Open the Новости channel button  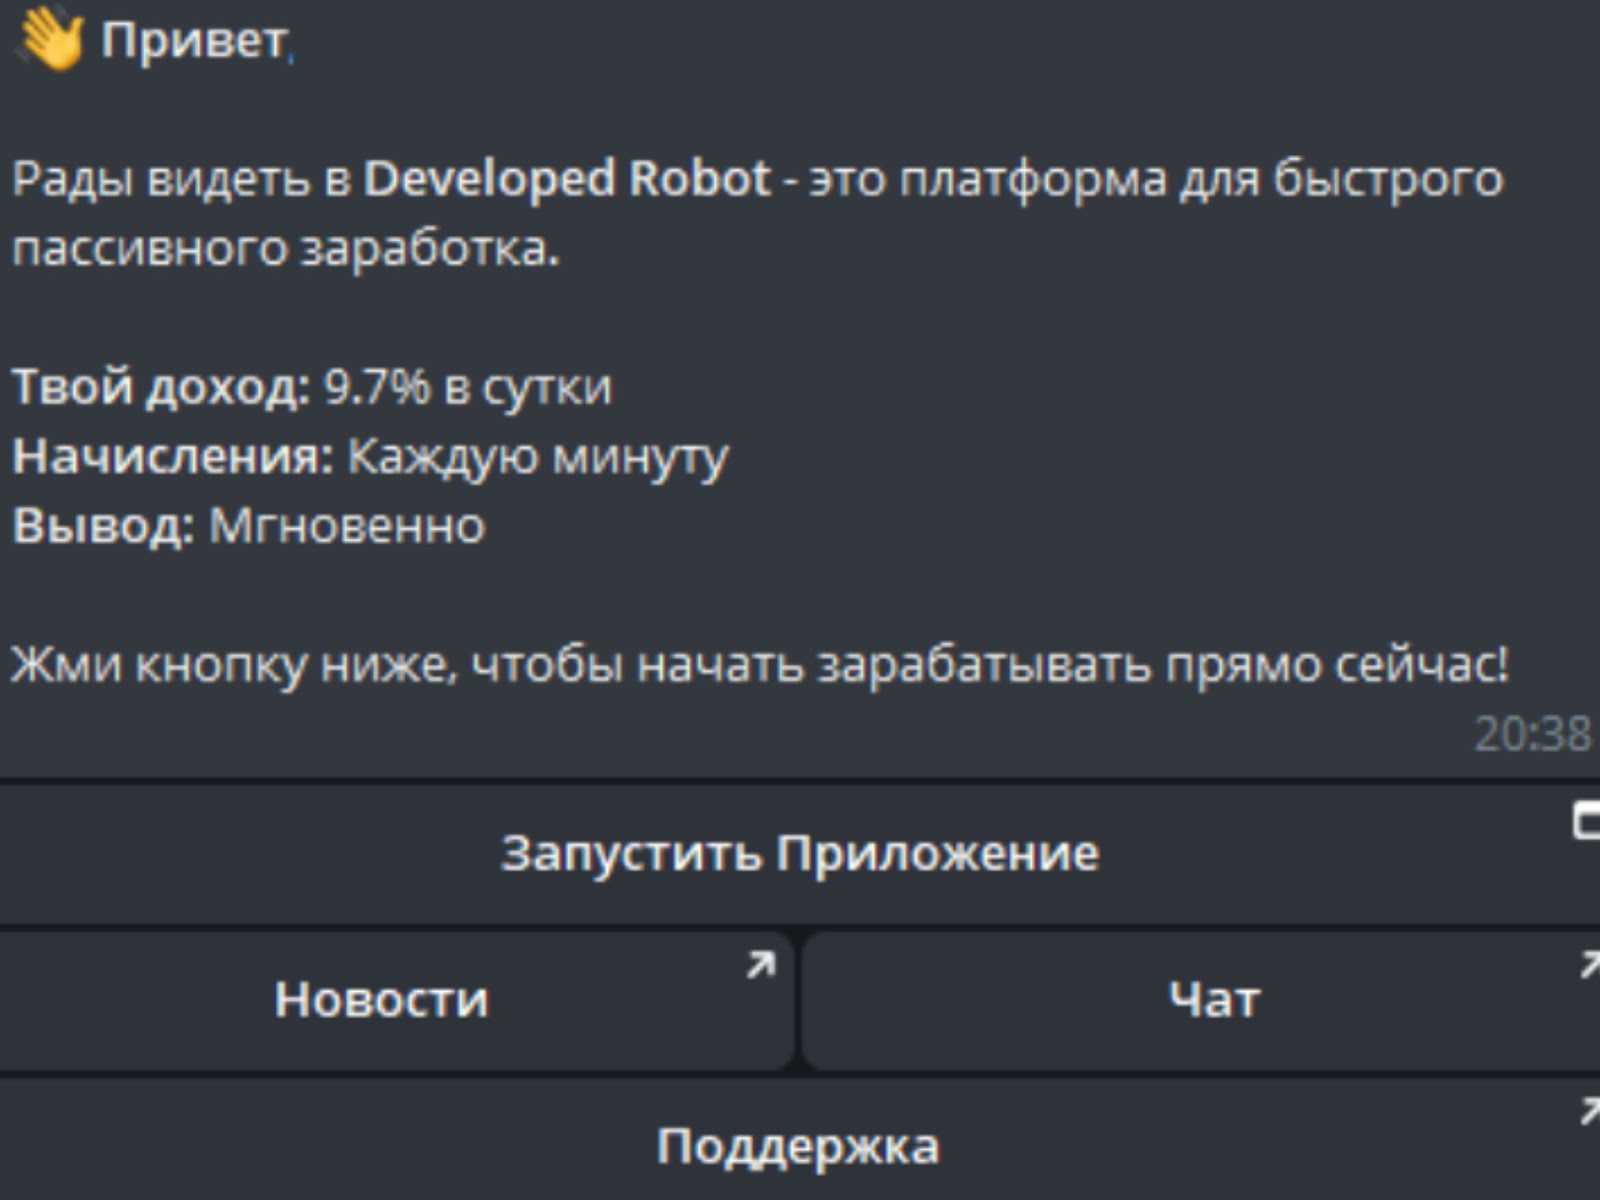pos(385,996)
